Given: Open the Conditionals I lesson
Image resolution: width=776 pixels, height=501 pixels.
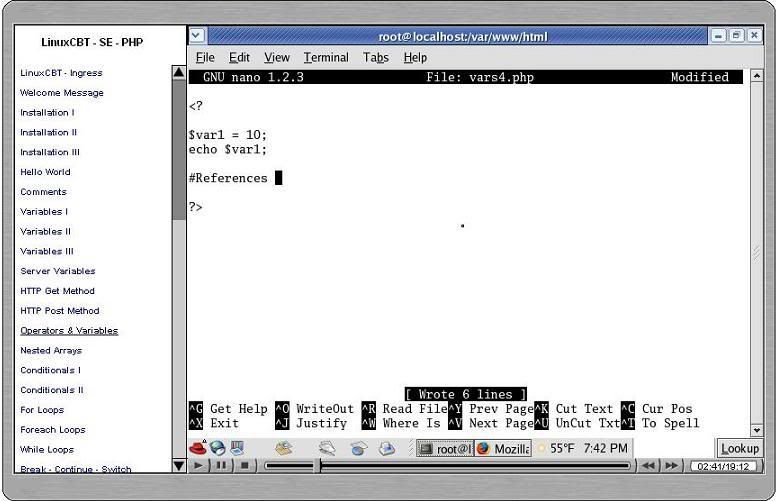Looking at the screenshot, I should [50, 370].
